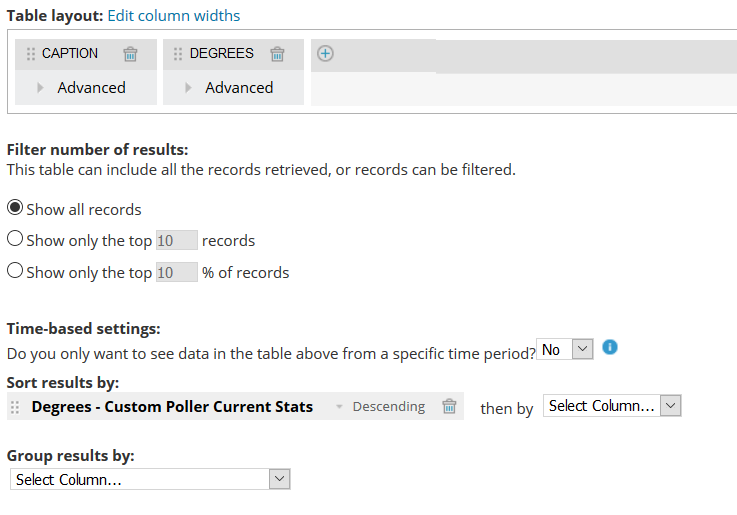Open the specific time period No dropdown
Viewport: 737px width, 515px height.
[x=566, y=349]
